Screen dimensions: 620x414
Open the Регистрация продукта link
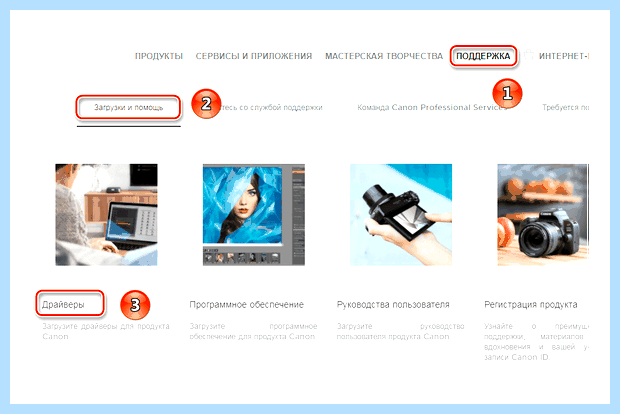point(531,305)
